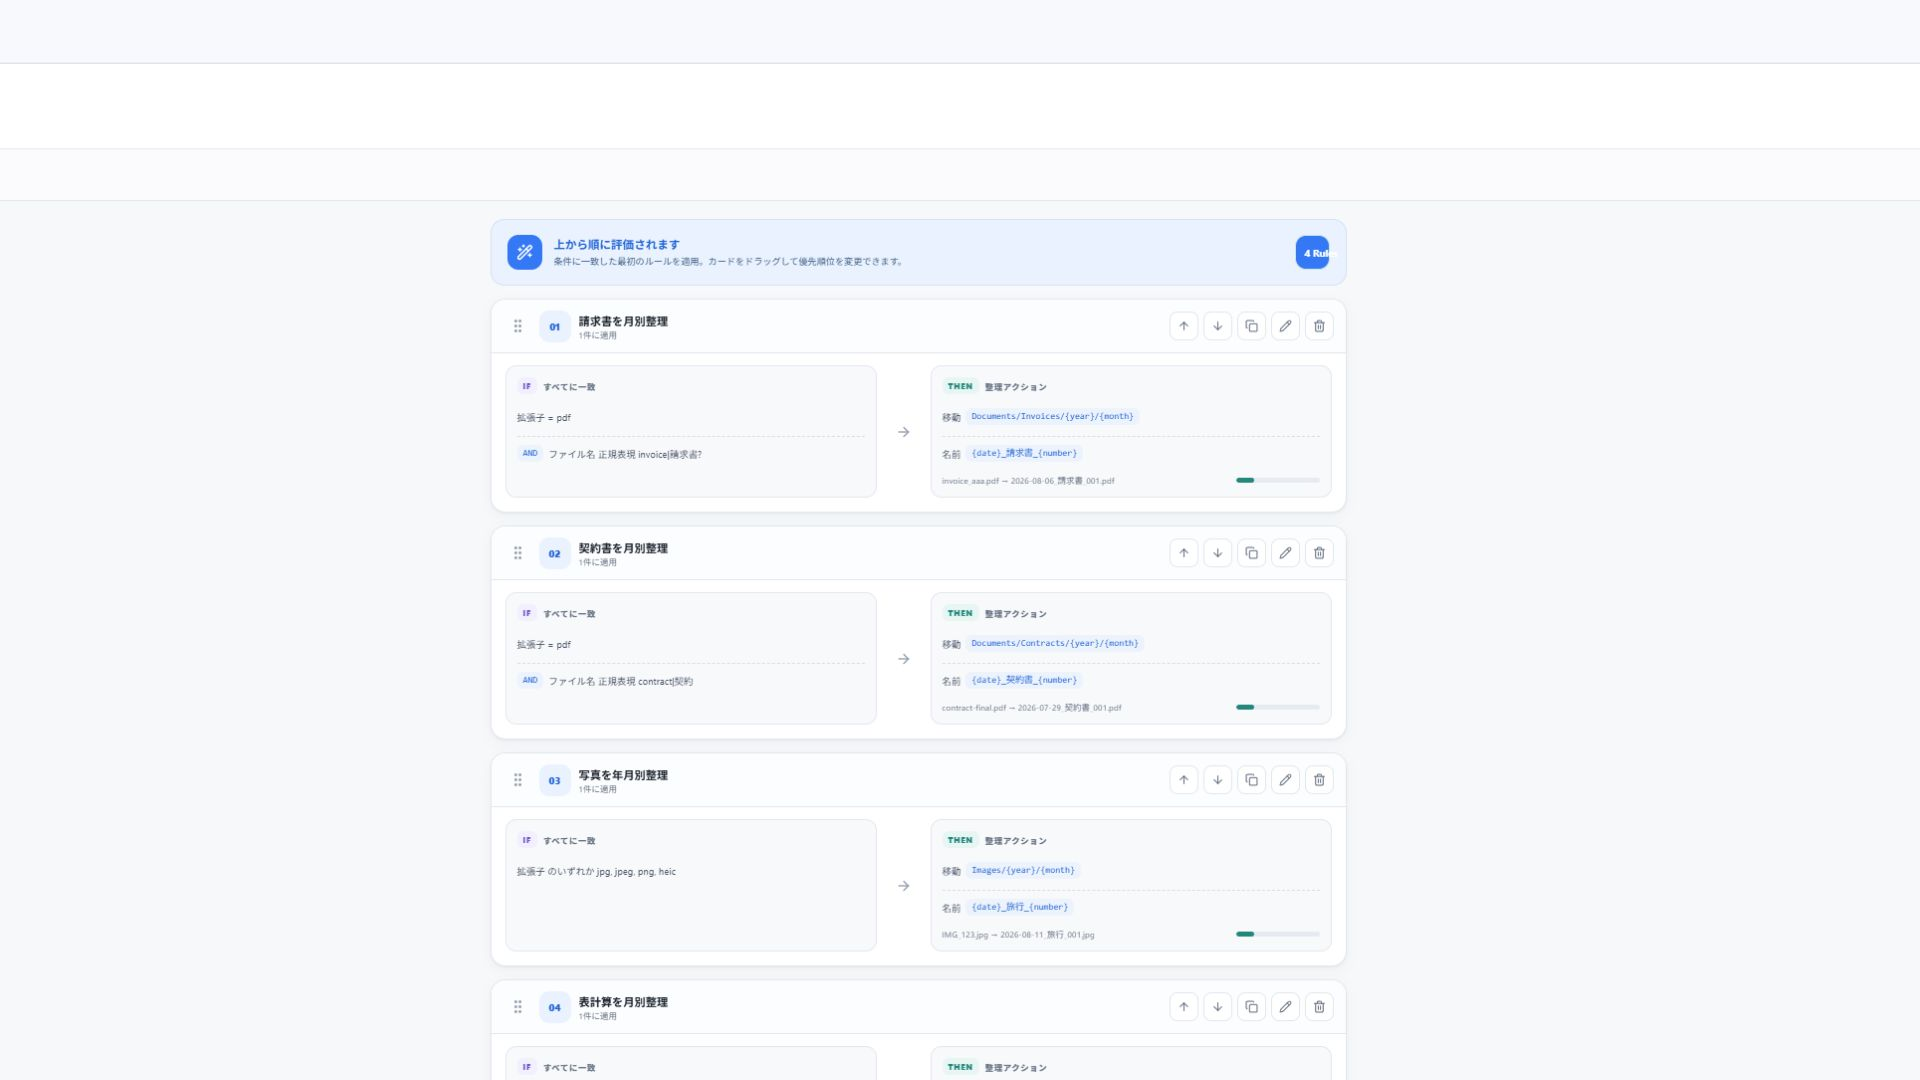Click name tag {date}_旅行_{number}
This screenshot has height=1080, width=1920.
1019,907
